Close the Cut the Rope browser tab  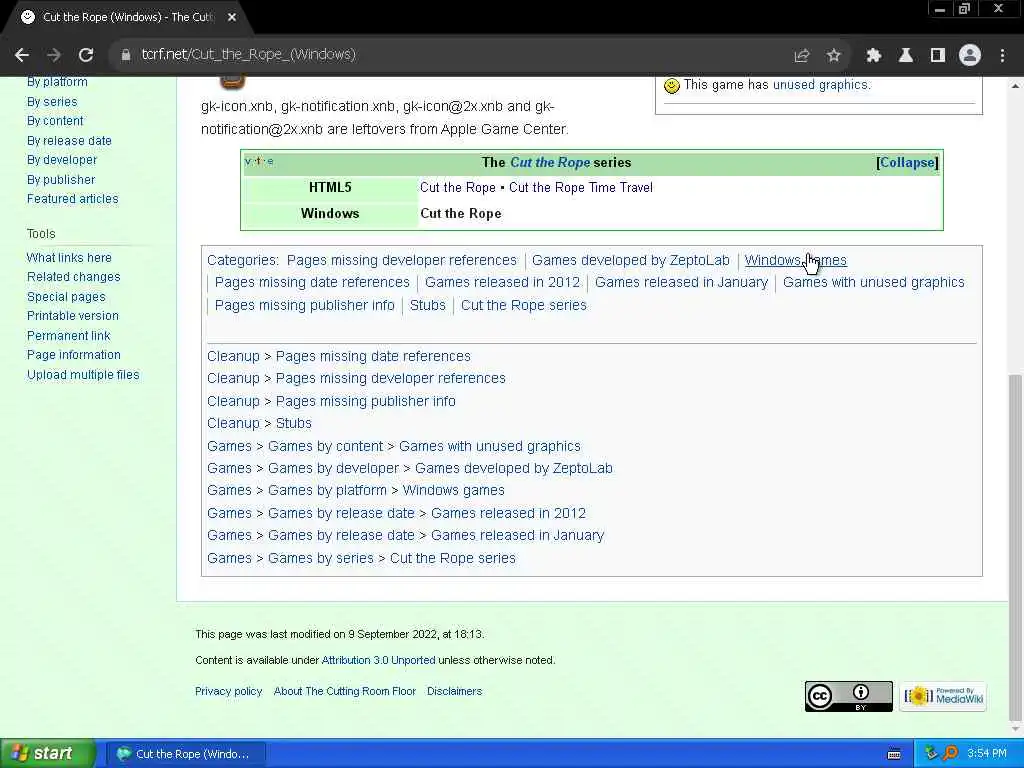click(x=232, y=17)
